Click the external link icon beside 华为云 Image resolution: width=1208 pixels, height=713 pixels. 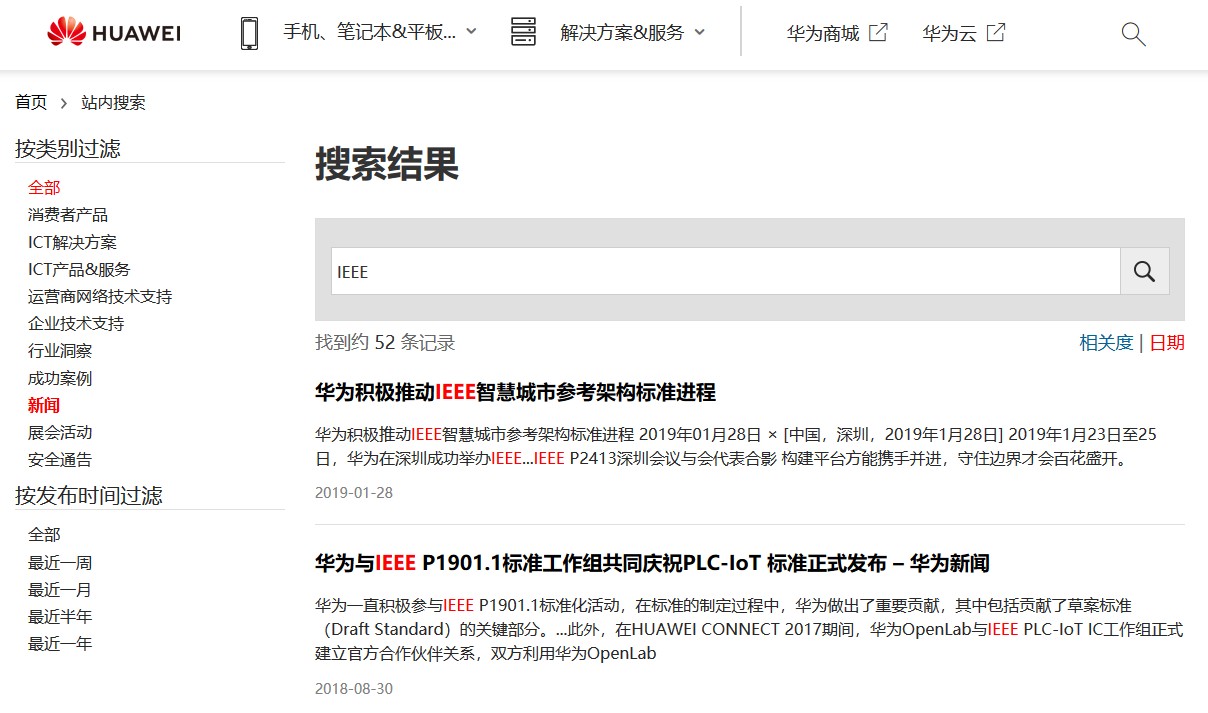click(996, 33)
